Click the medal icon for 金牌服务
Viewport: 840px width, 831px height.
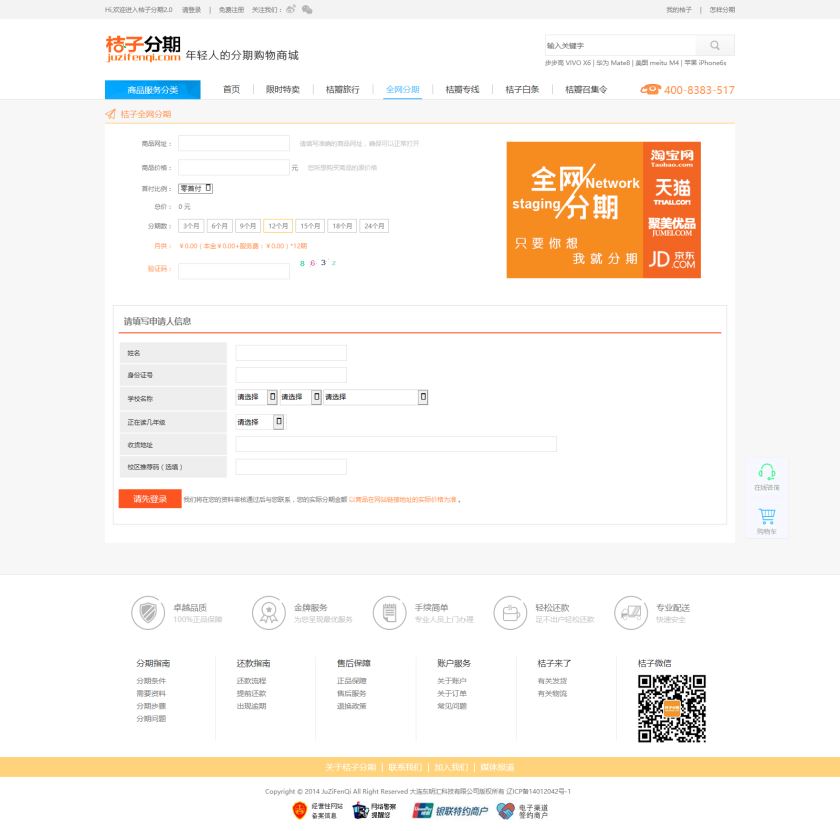(268, 612)
